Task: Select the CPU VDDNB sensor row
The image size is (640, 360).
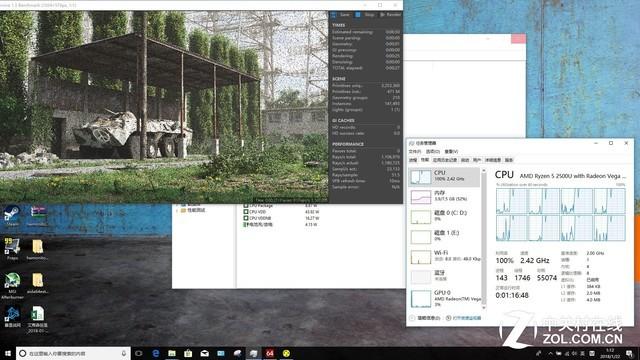Action: (x=281, y=218)
